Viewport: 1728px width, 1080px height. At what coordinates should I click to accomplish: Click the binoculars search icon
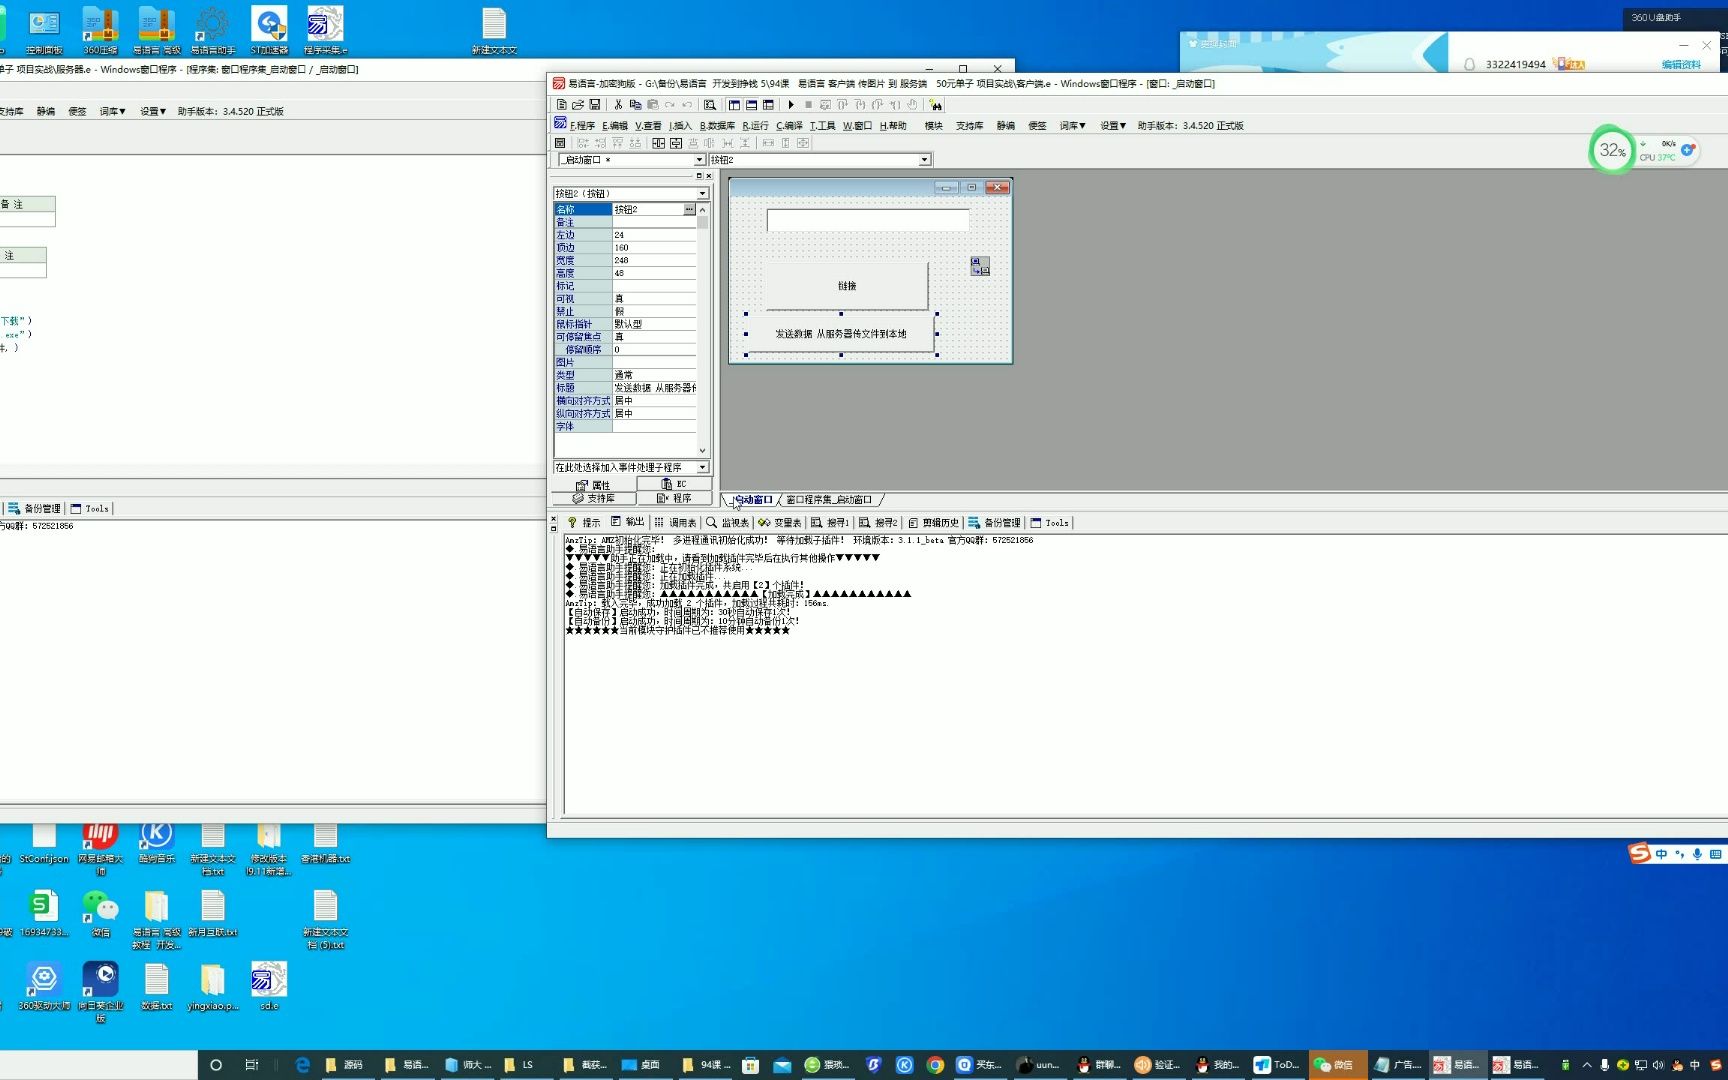(x=936, y=105)
